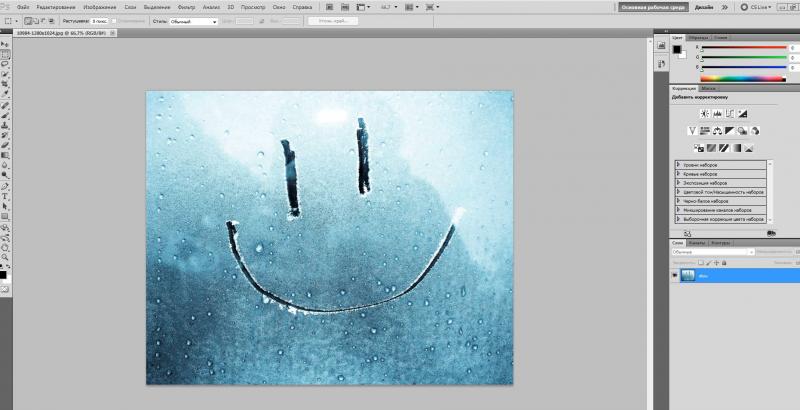This screenshot has width=800, height=410.
Task: Add a Photo Filter adjustment
Action: 743,131
